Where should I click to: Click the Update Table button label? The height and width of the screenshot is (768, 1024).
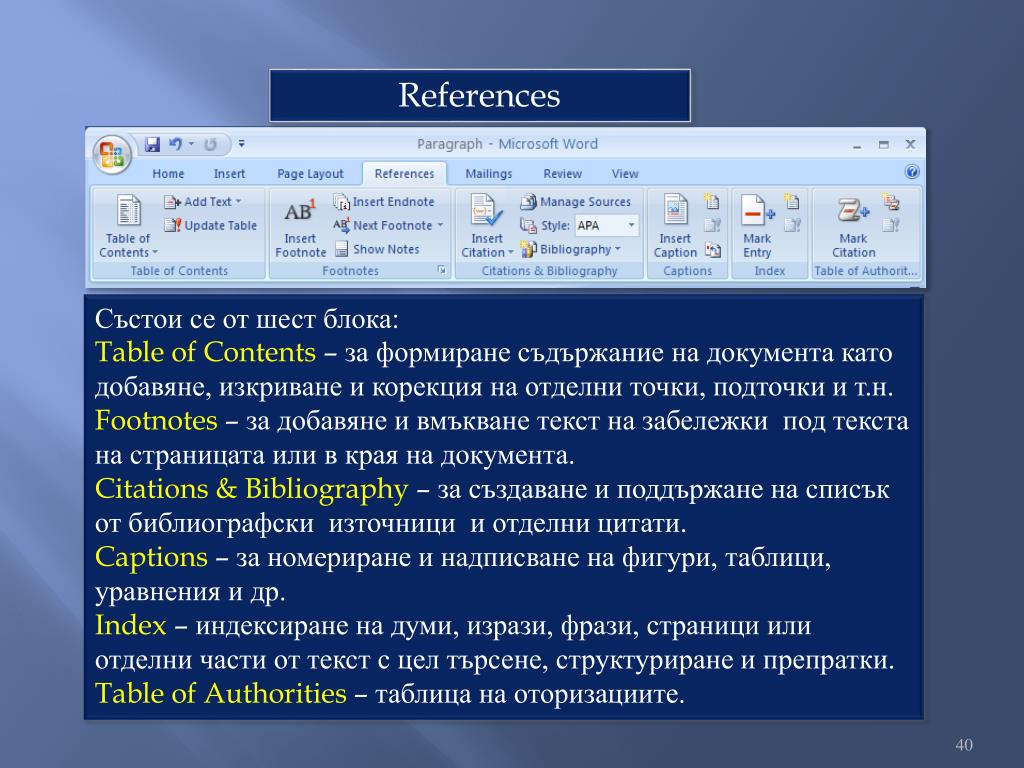coord(220,225)
